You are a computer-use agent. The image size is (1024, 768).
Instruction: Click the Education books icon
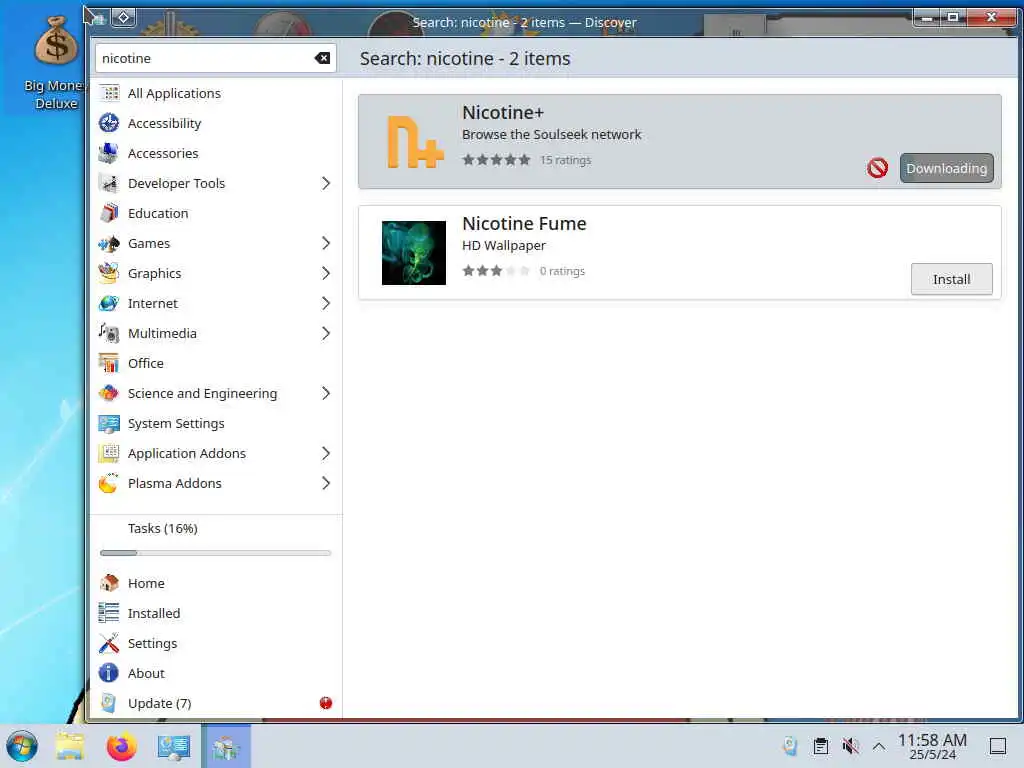(109, 214)
